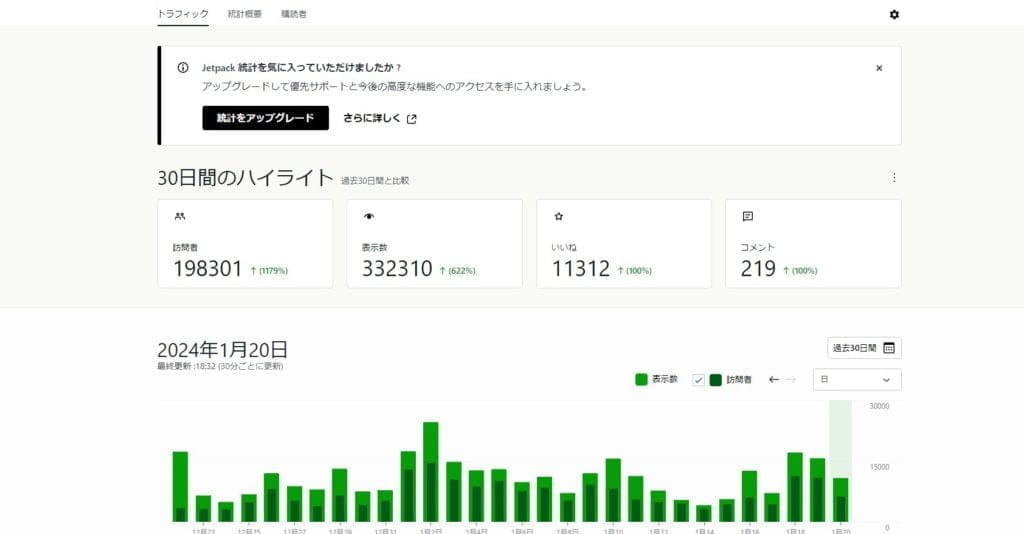Select the tallest bar for January 2
The image size is (1024, 534).
pyautogui.click(x=431, y=470)
